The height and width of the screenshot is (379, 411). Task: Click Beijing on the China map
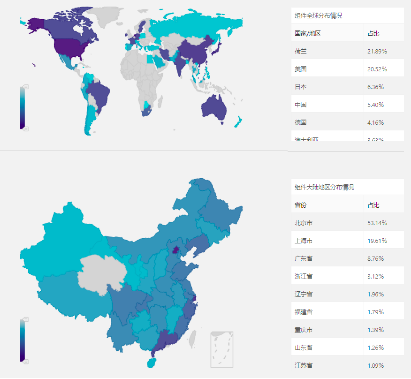pos(175,251)
